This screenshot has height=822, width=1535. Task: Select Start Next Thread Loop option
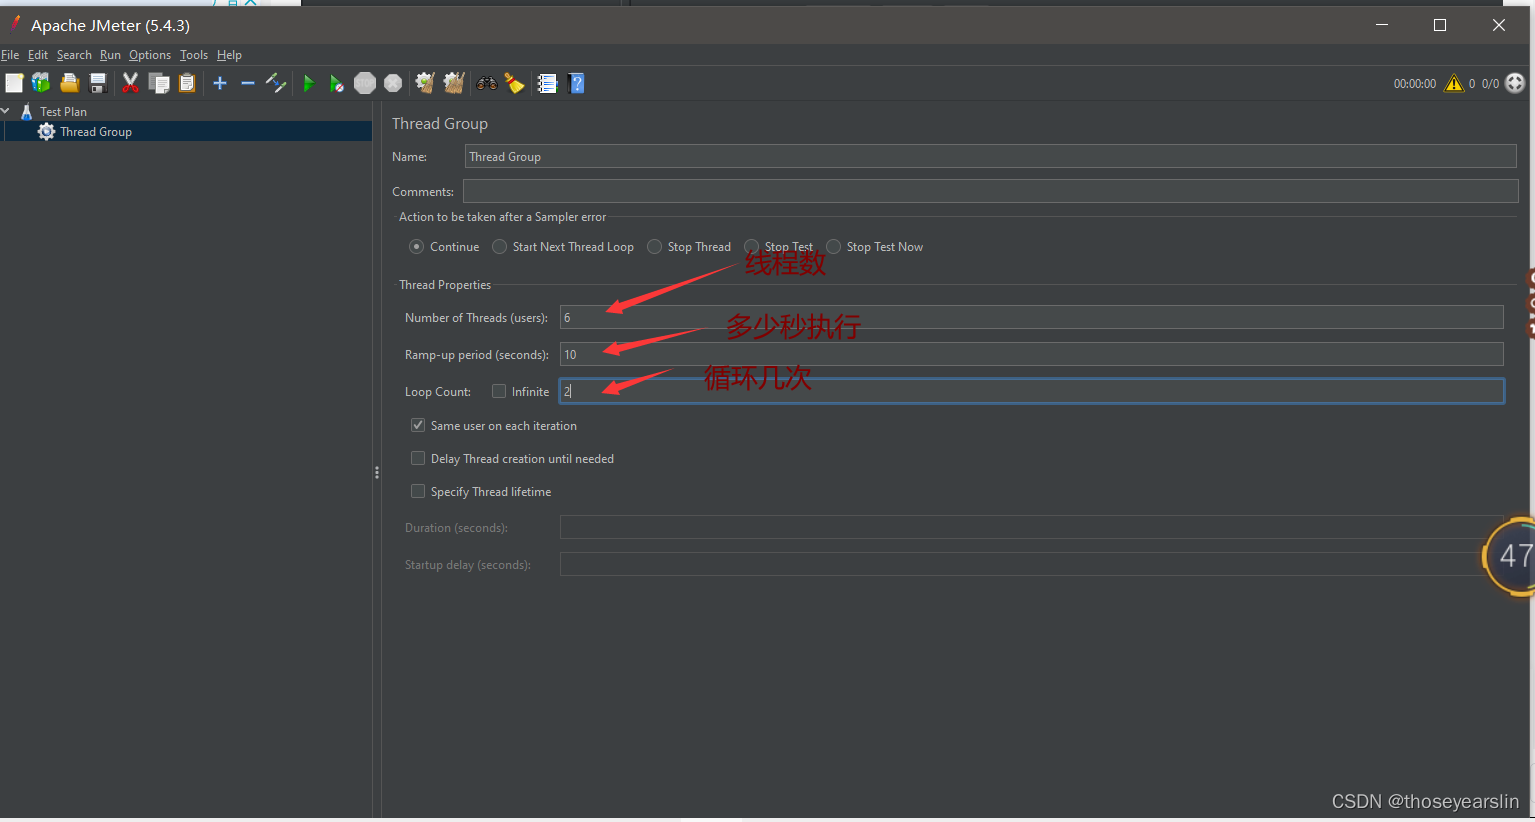point(499,246)
